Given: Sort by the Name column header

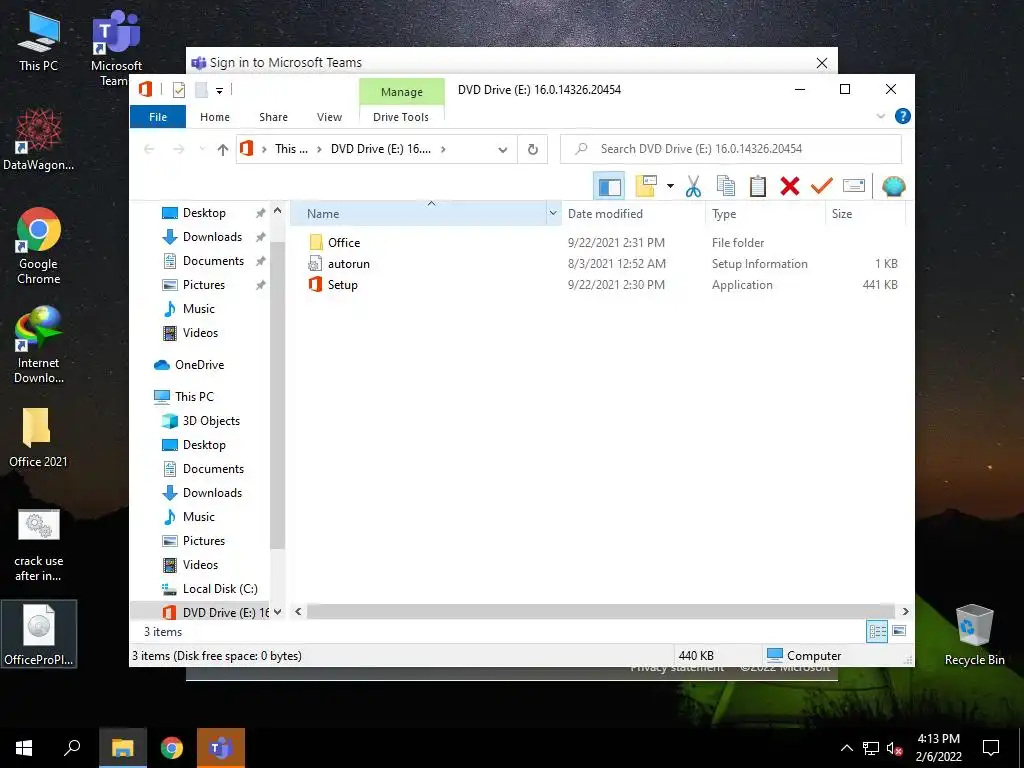Looking at the screenshot, I should click(418, 214).
